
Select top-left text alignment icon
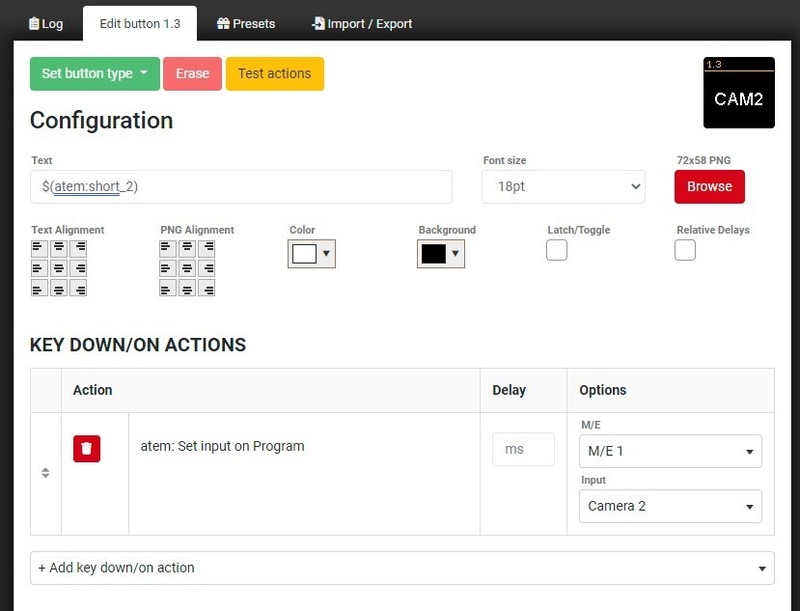[39, 247]
